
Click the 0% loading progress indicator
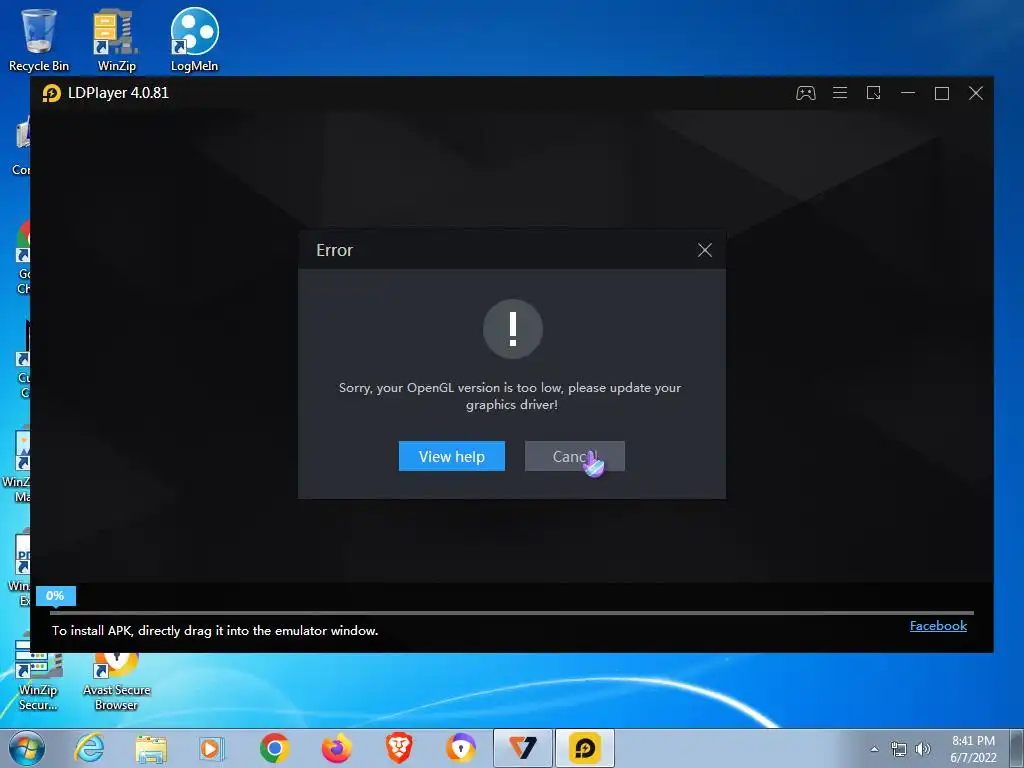point(56,596)
